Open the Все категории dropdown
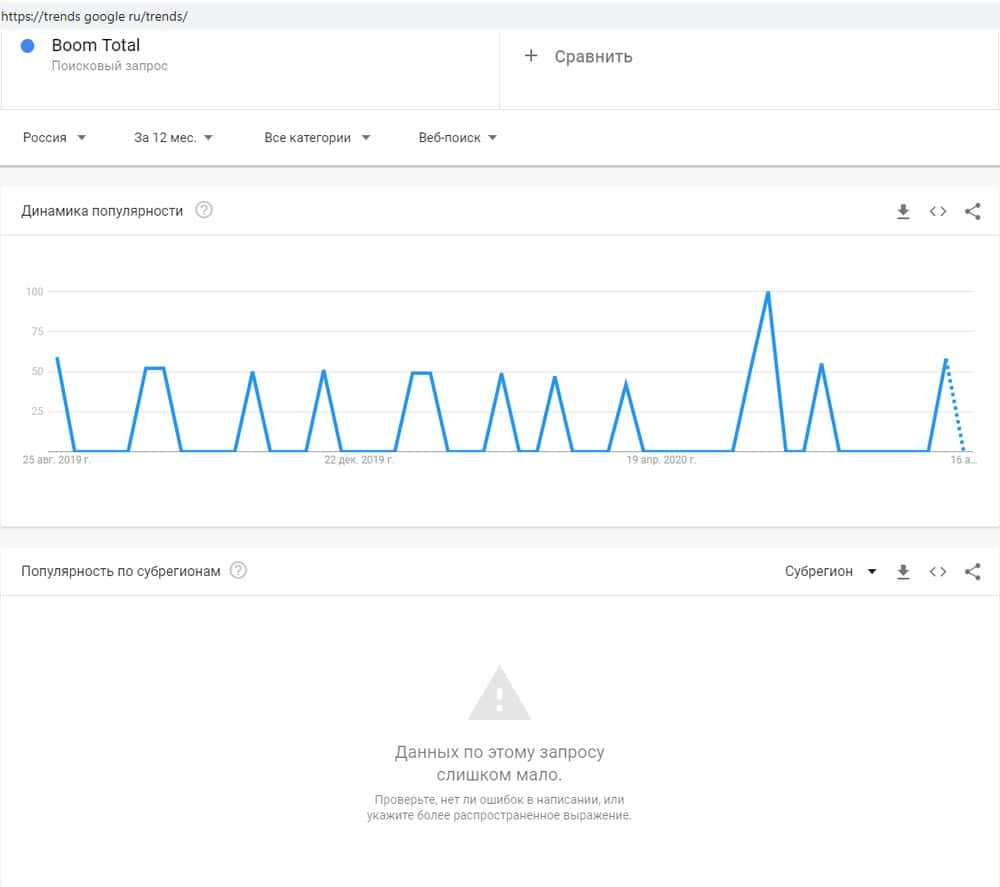The image size is (1000, 887). coord(317,138)
